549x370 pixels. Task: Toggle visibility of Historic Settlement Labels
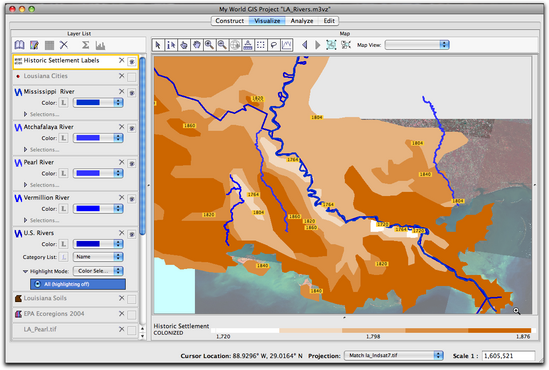pyautogui.click(x=132, y=62)
